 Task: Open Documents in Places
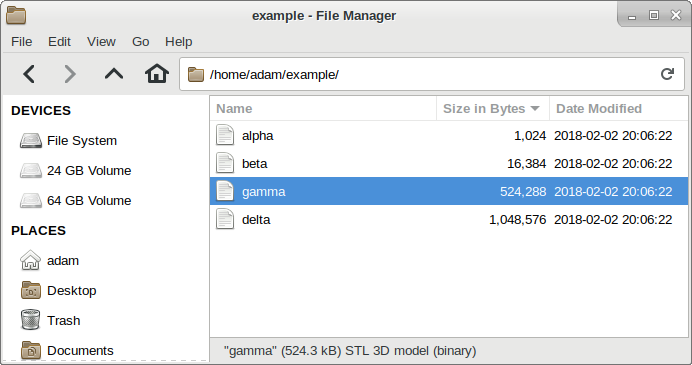tap(80, 351)
